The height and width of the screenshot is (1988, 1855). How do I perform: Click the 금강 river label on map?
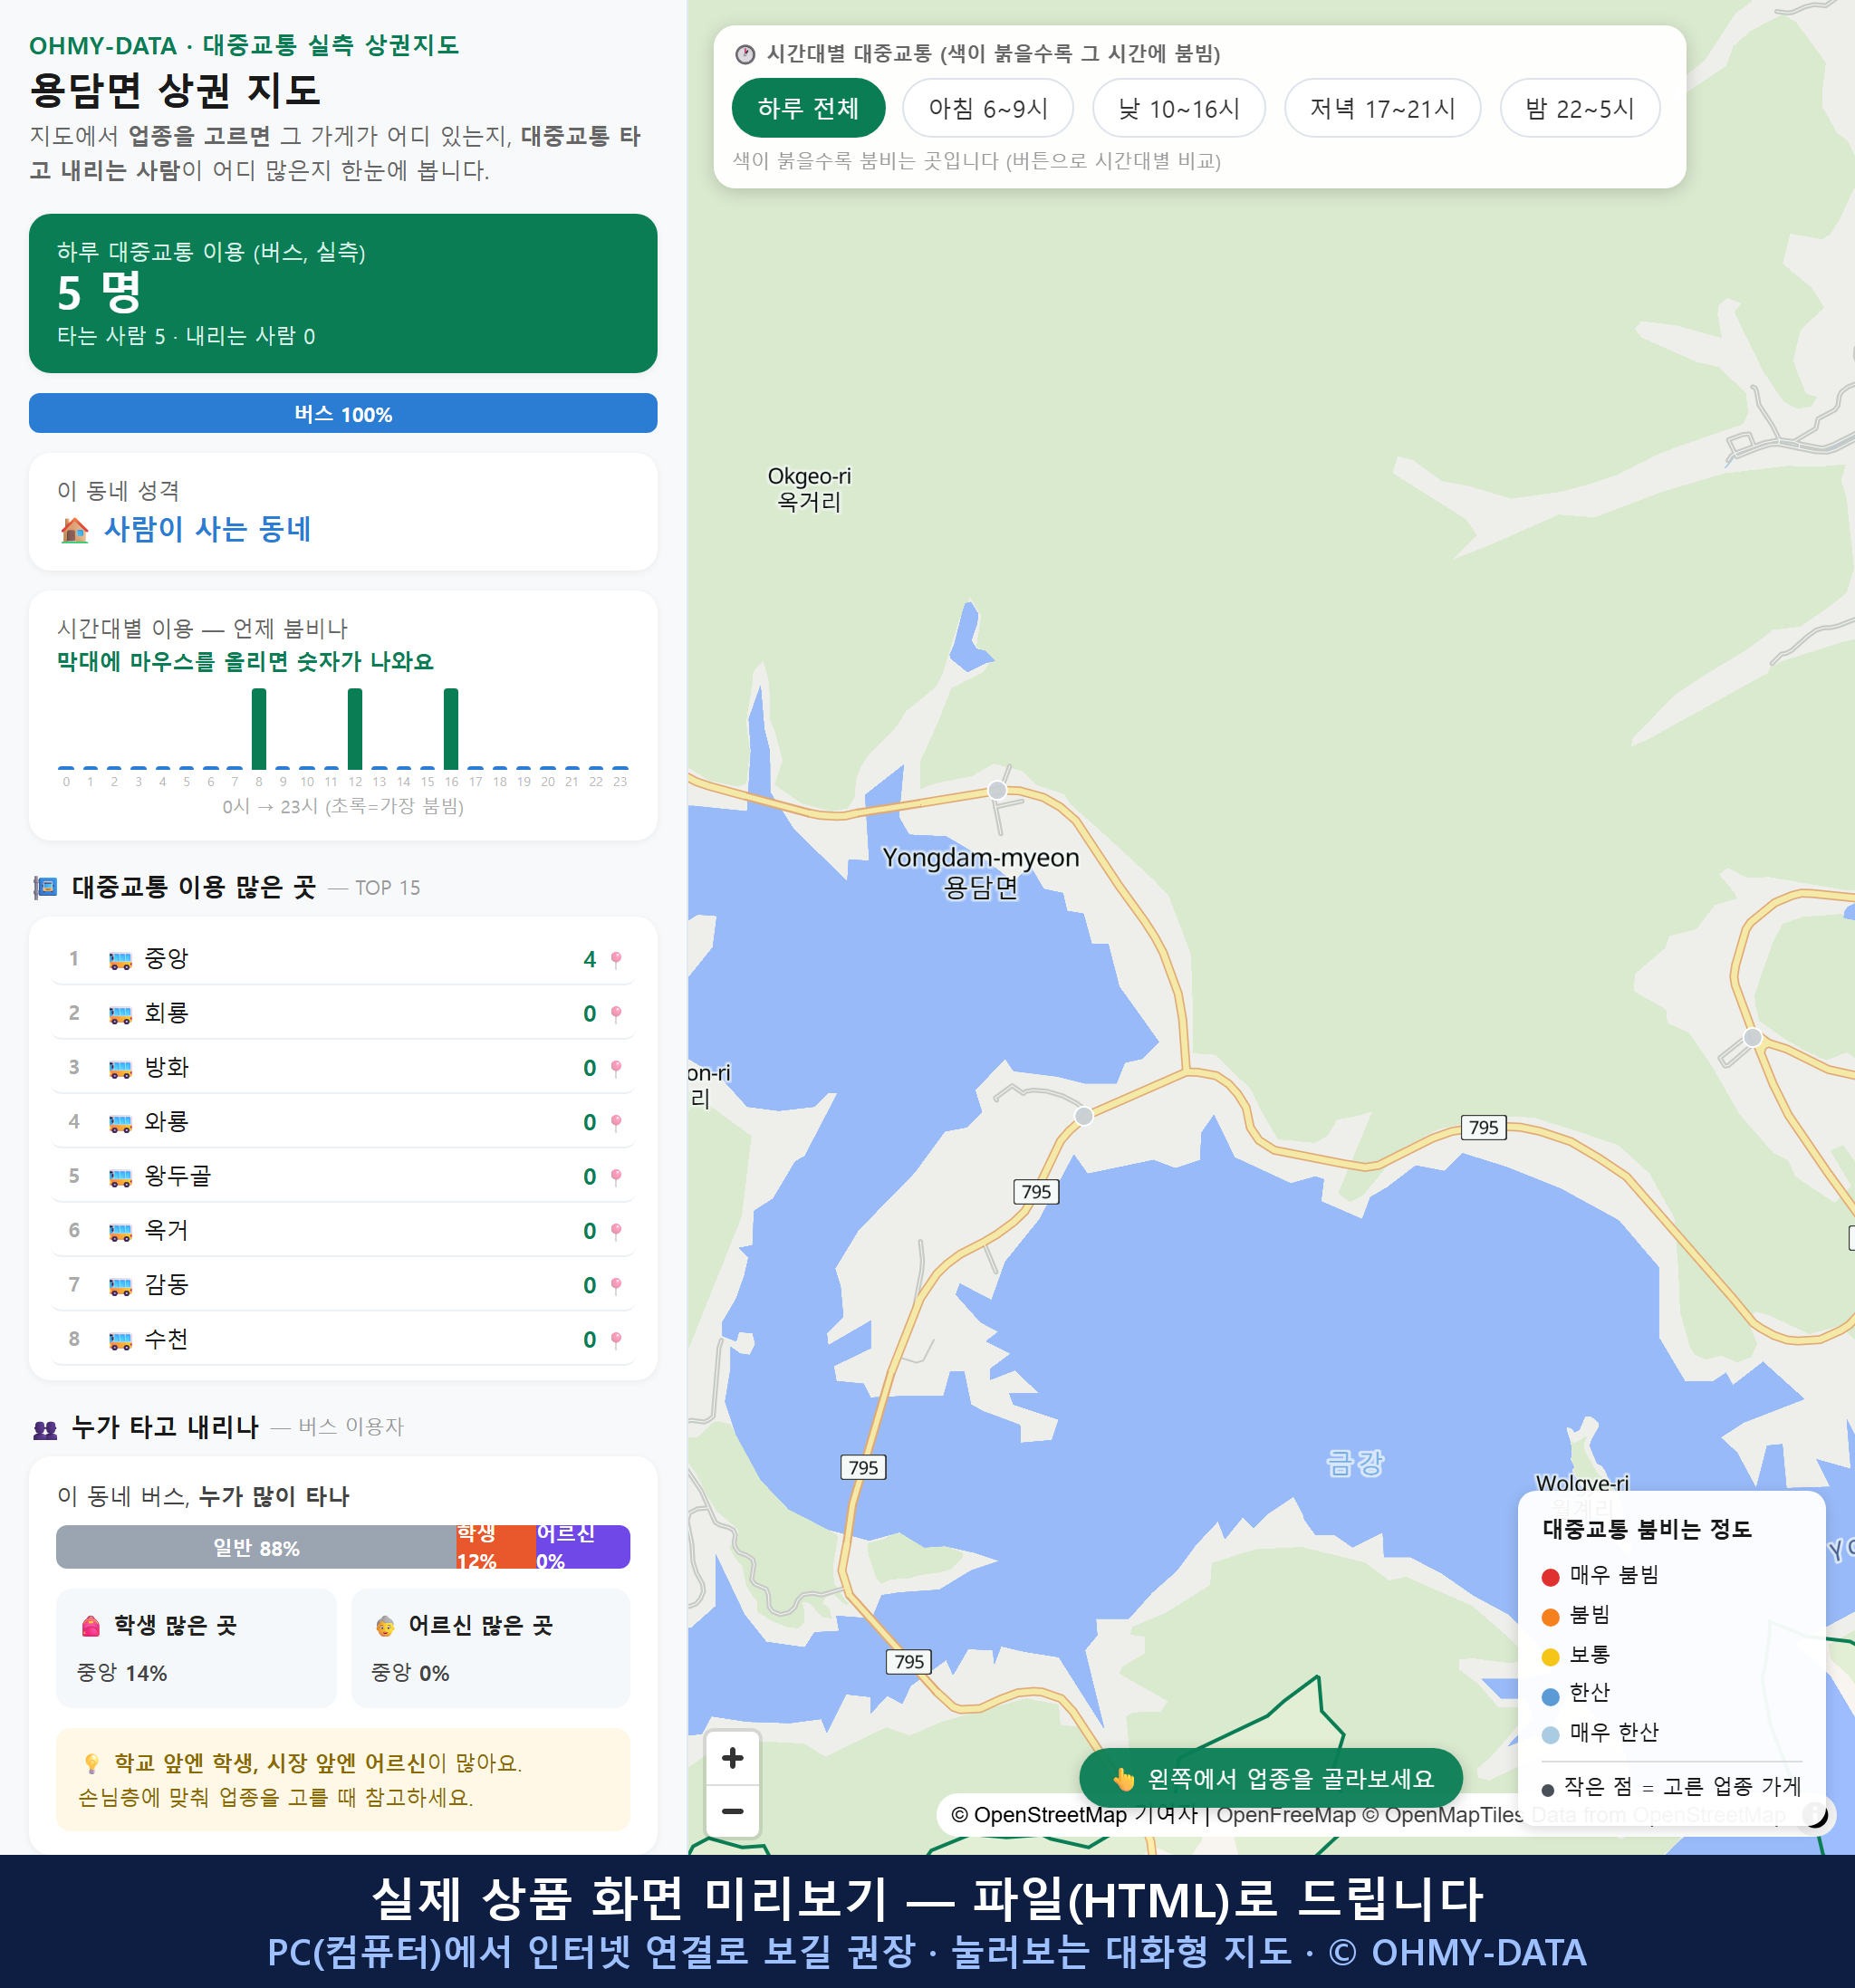click(1355, 1463)
